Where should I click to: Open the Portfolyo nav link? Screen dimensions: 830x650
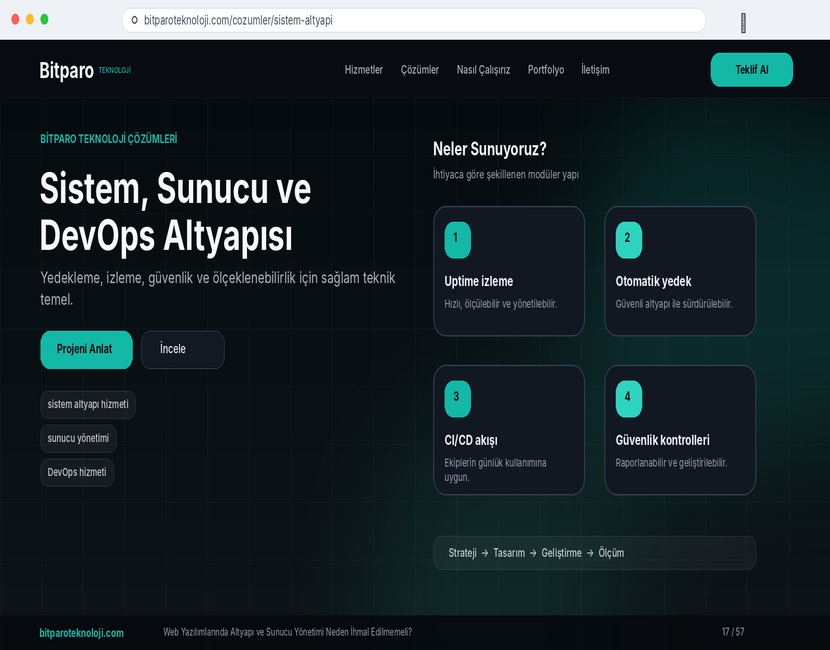click(546, 70)
